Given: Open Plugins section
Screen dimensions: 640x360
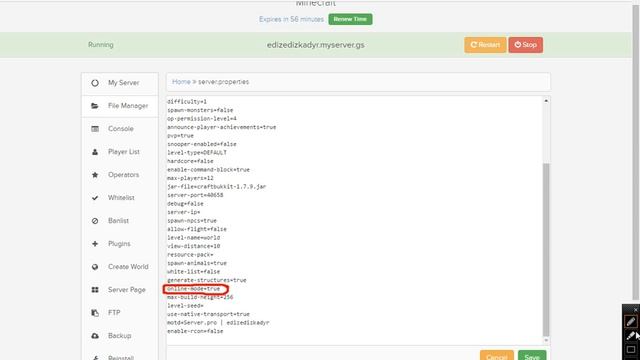Looking at the screenshot, I should tap(120, 244).
